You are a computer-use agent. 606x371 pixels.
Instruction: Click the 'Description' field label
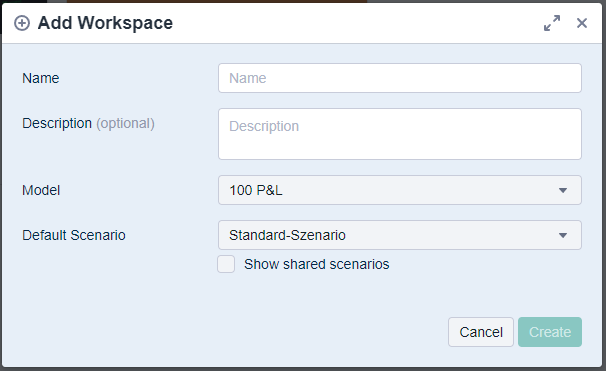coord(57,123)
